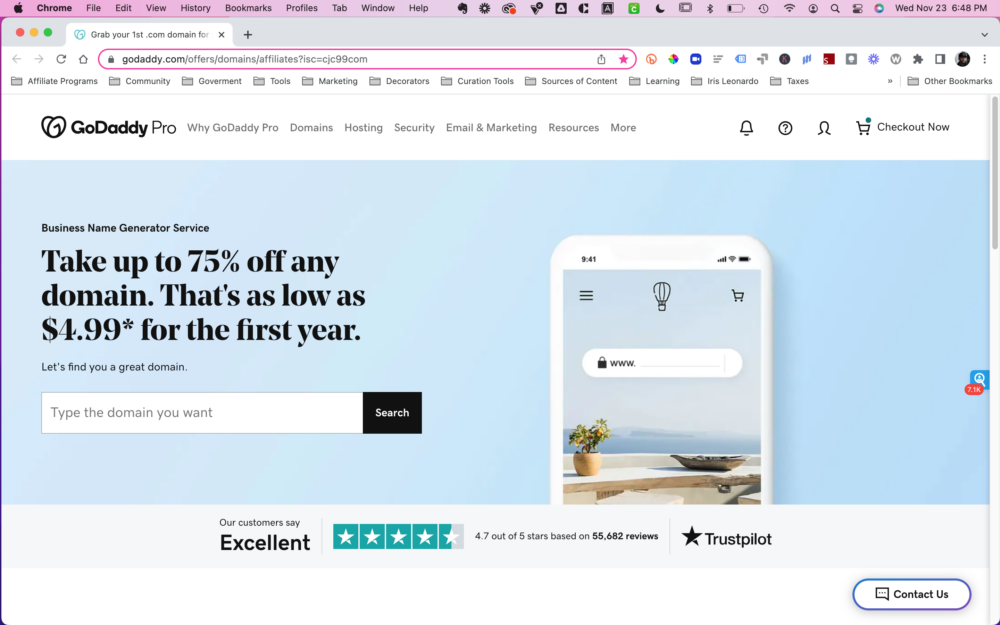Open Evernote in the macOS menu bar

tap(462, 8)
